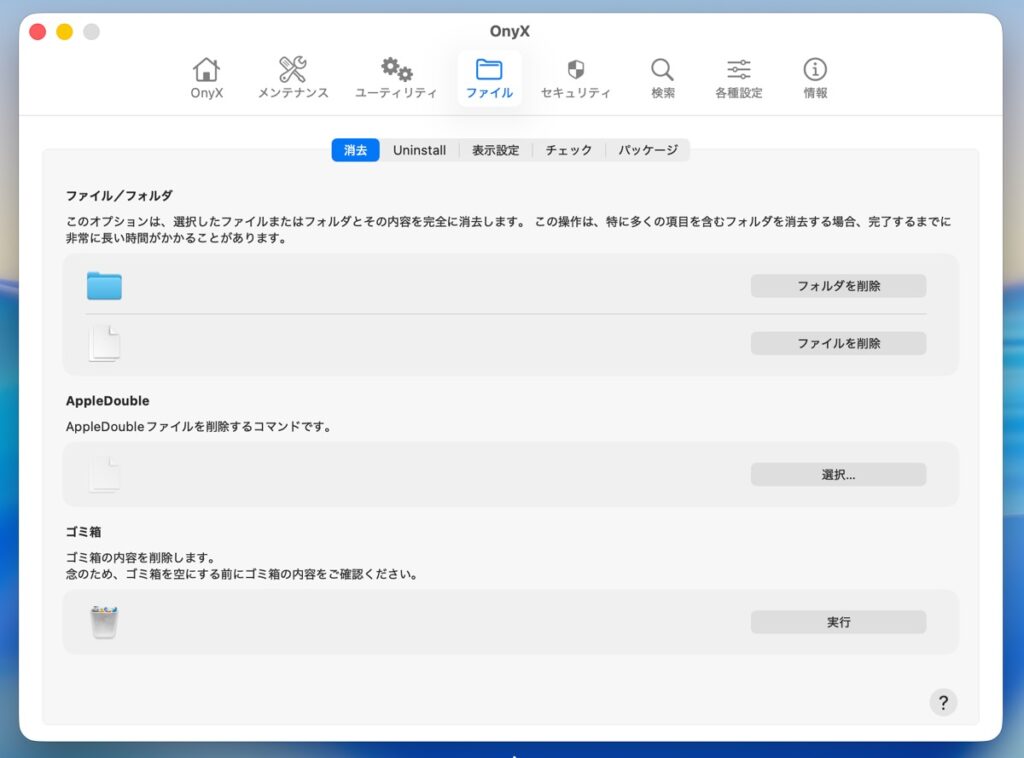Switch to the 消去 tab
1024x758 pixels.
[x=355, y=150]
